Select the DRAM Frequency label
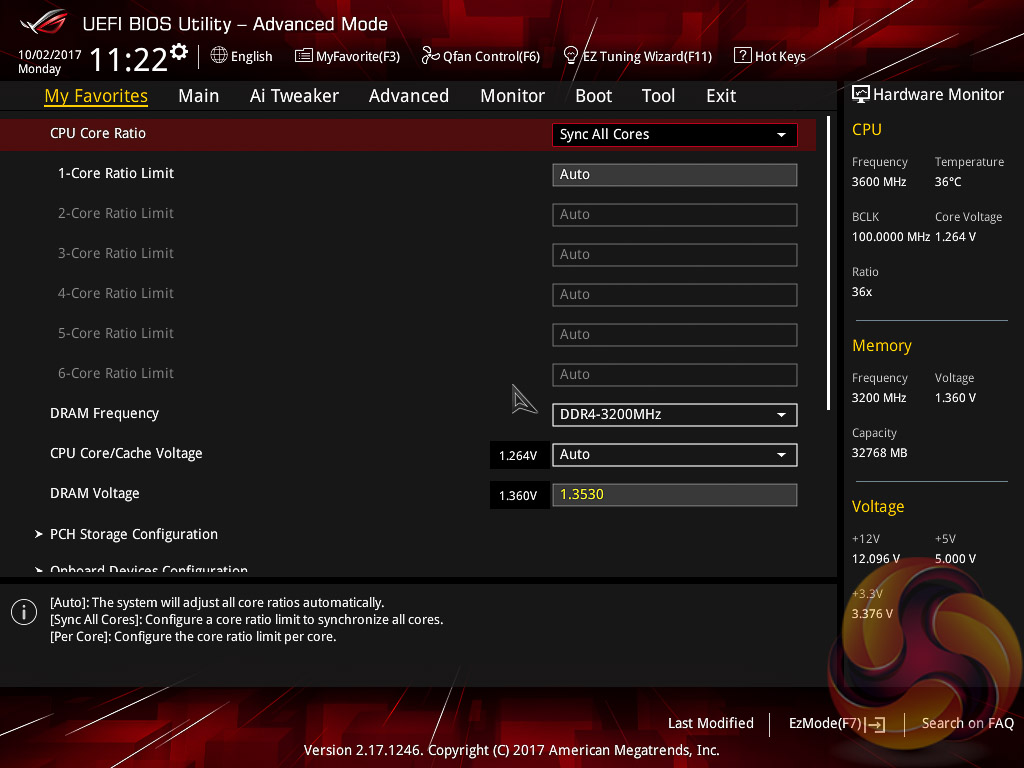 point(104,413)
